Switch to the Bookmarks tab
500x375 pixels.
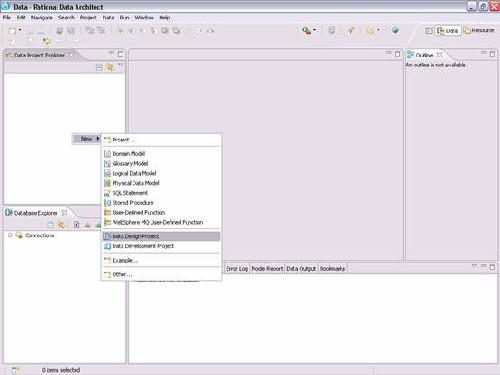[332, 269]
